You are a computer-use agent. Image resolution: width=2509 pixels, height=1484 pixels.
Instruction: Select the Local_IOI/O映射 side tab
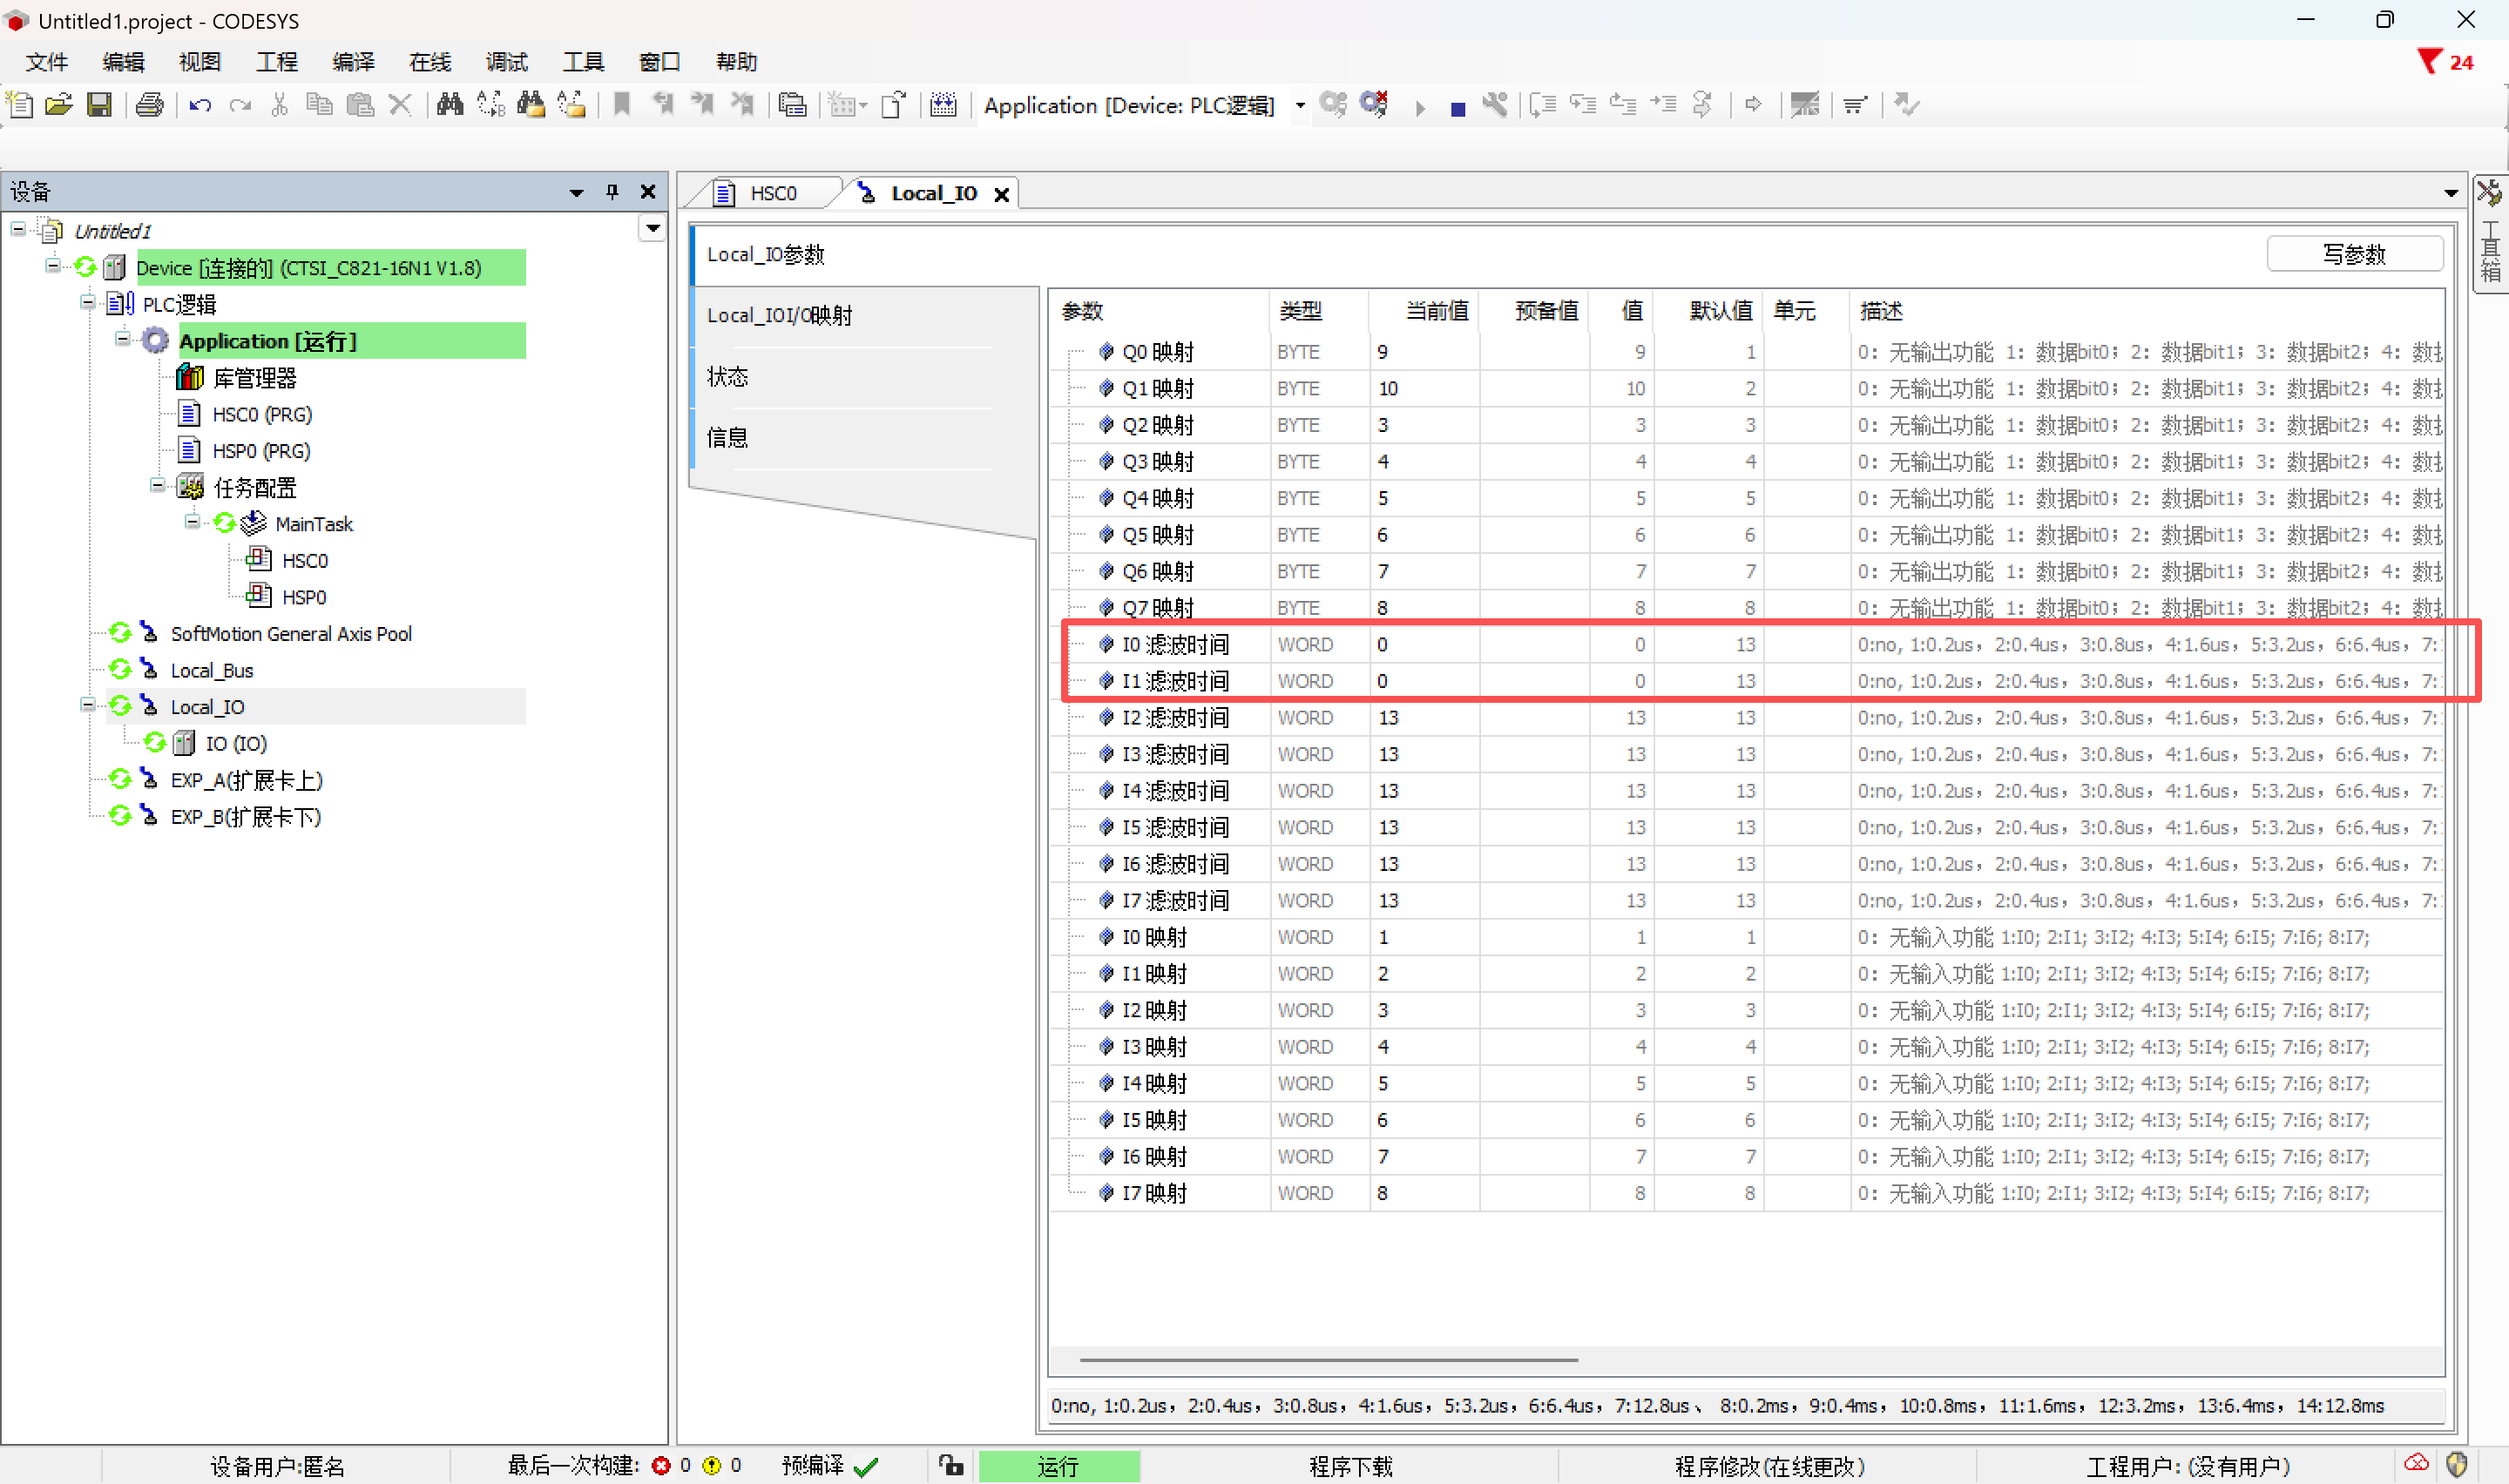coord(866,316)
